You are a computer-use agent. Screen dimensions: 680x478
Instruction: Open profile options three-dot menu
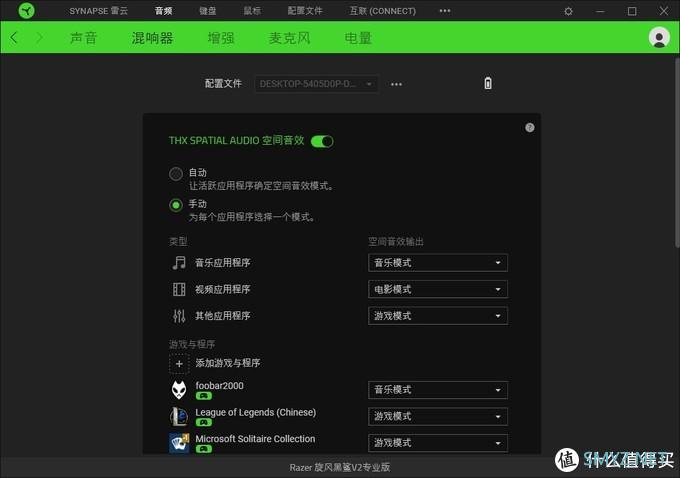[x=396, y=84]
